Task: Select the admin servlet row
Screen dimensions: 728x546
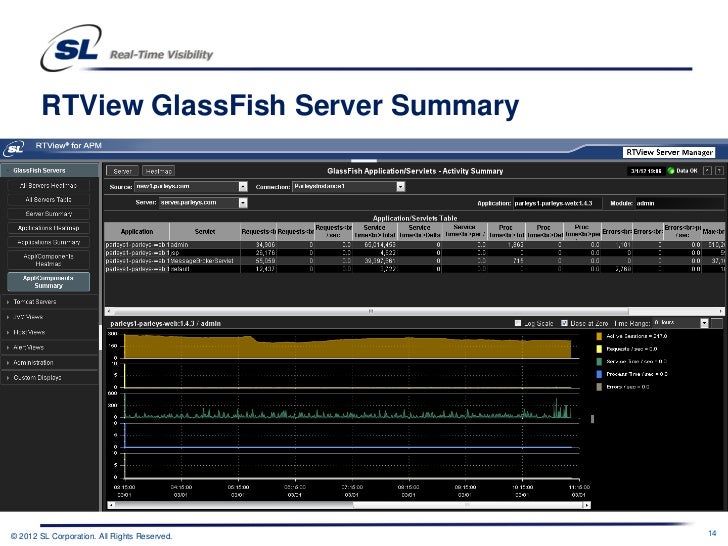Action: (x=414, y=245)
